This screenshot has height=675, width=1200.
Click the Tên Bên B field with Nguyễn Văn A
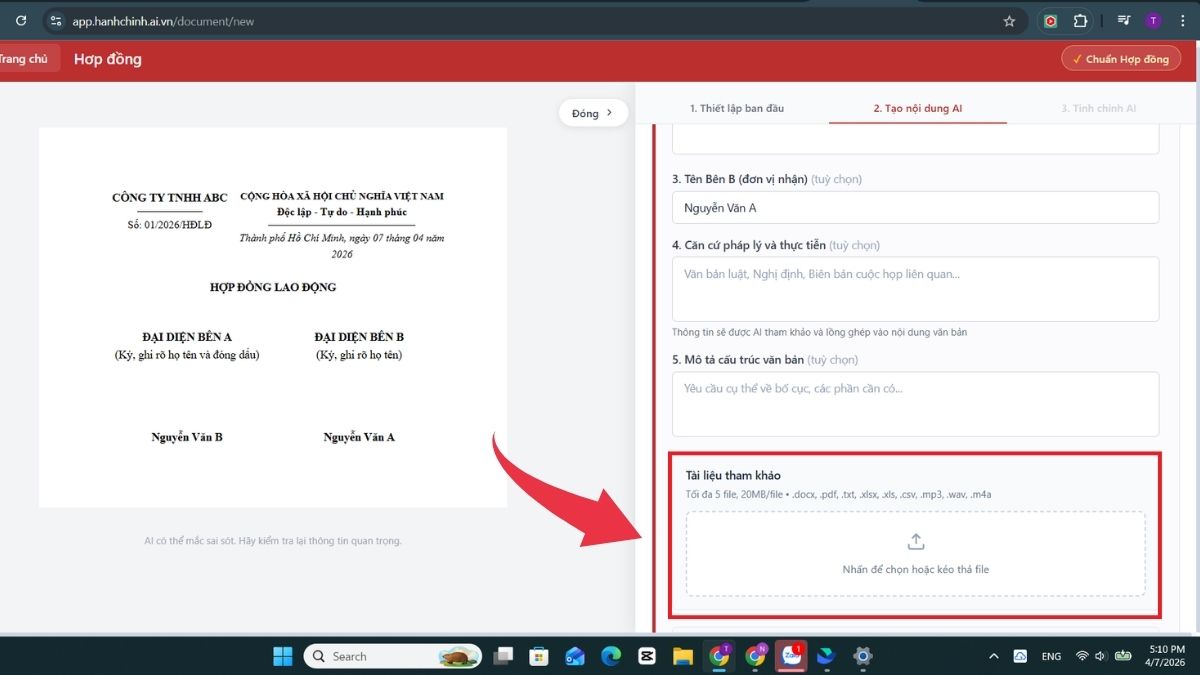click(915, 207)
